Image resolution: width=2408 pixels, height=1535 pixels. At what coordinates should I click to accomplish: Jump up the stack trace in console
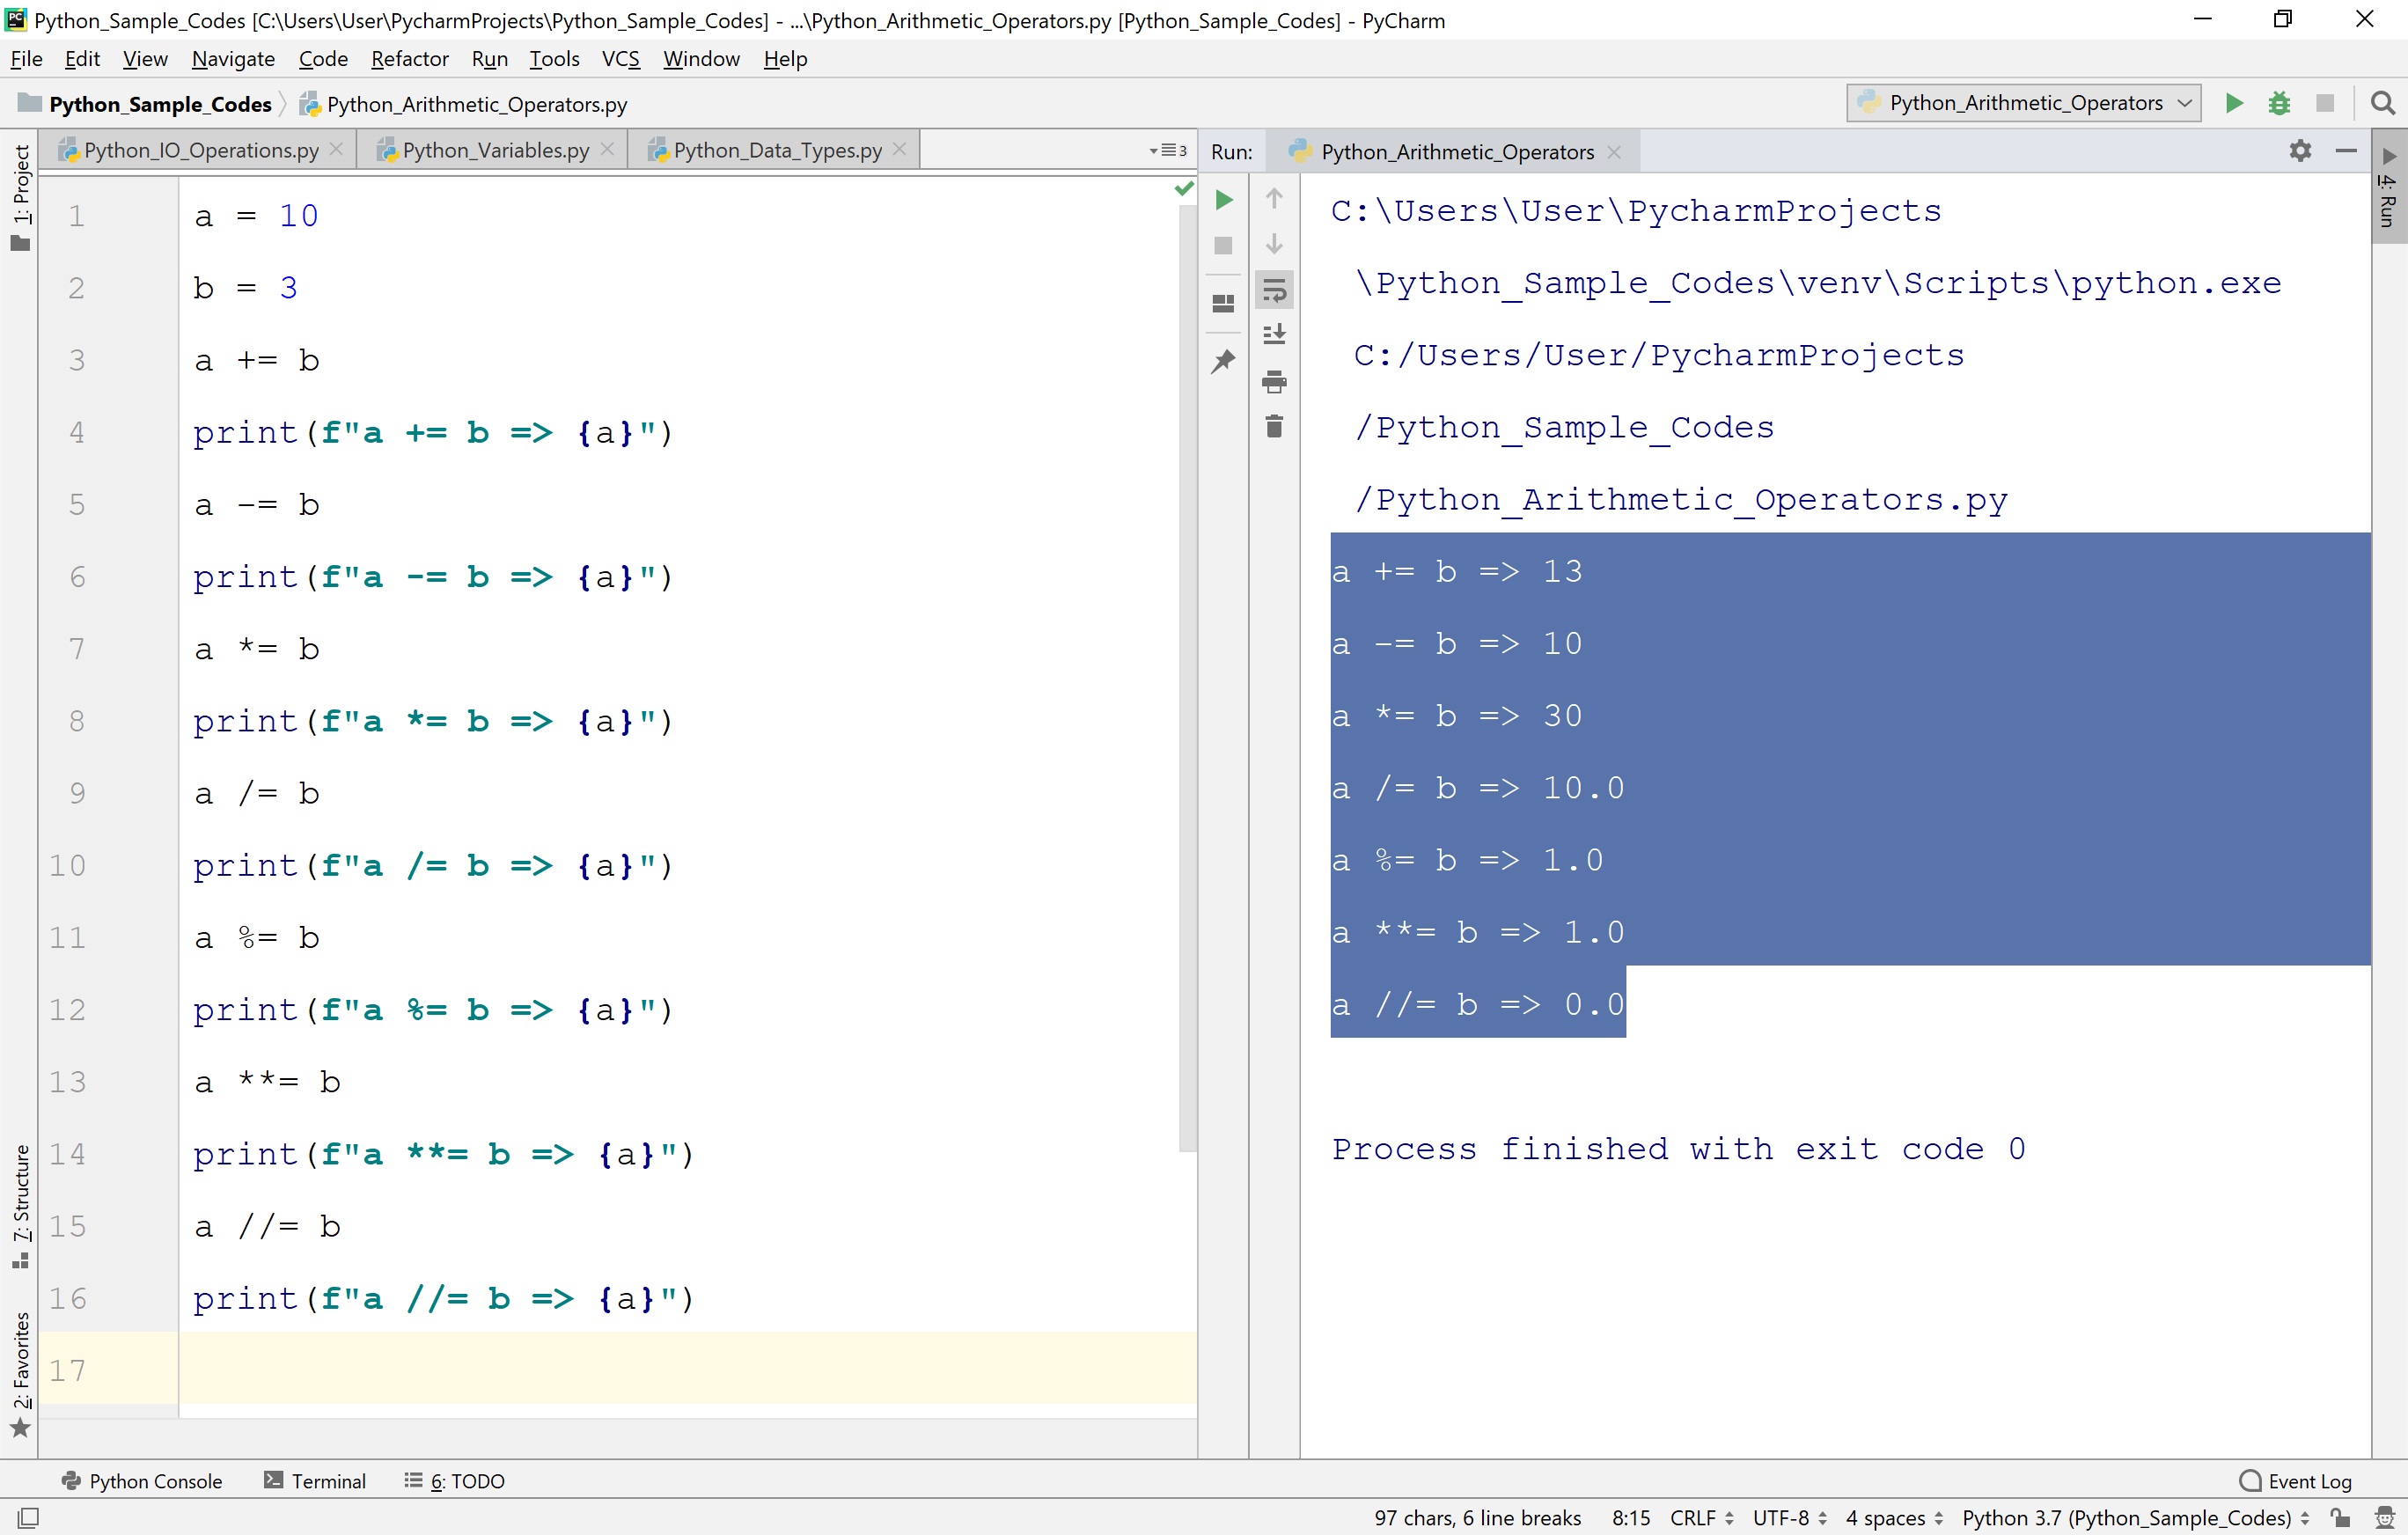(1274, 199)
